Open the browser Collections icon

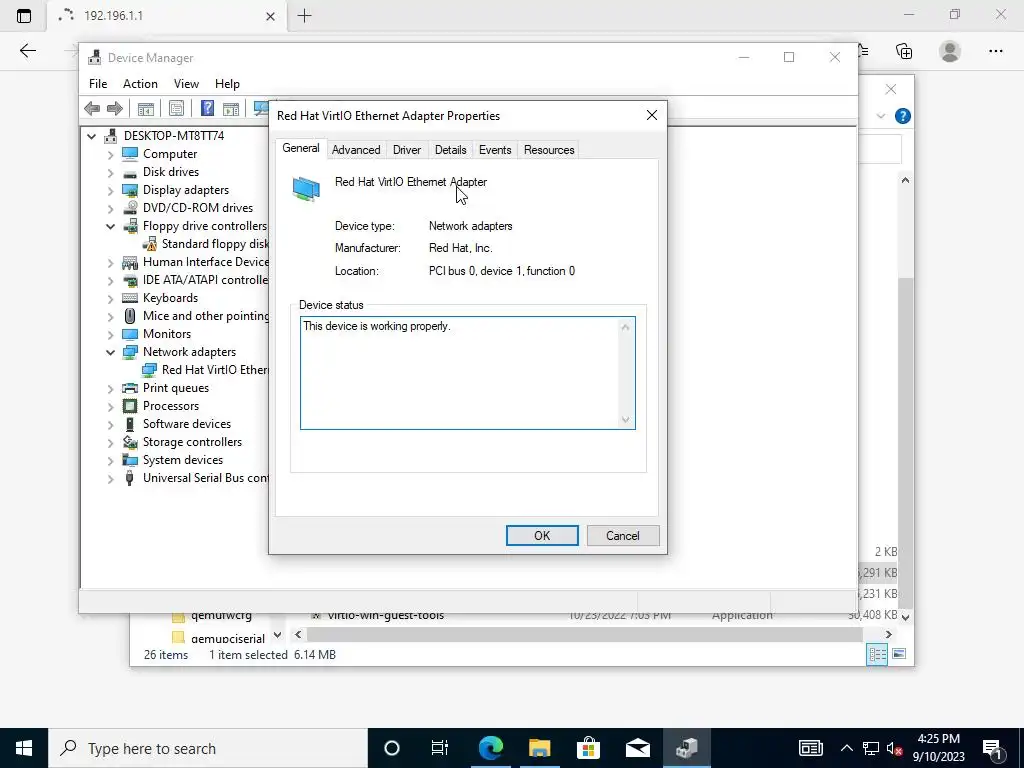click(x=904, y=52)
